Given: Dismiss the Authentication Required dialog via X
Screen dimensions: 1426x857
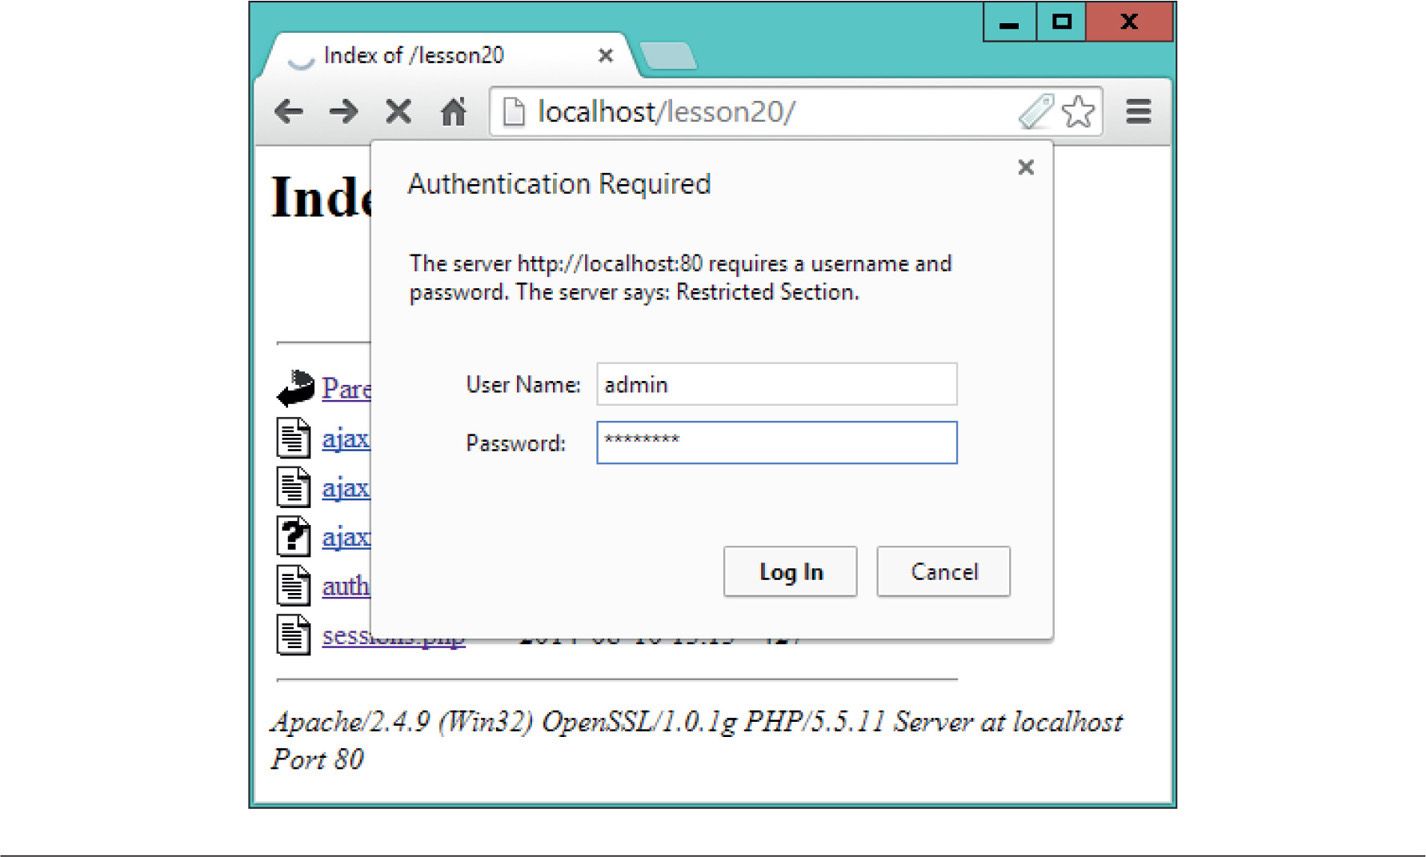Looking at the screenshot, I should [x=1025, y=167].
